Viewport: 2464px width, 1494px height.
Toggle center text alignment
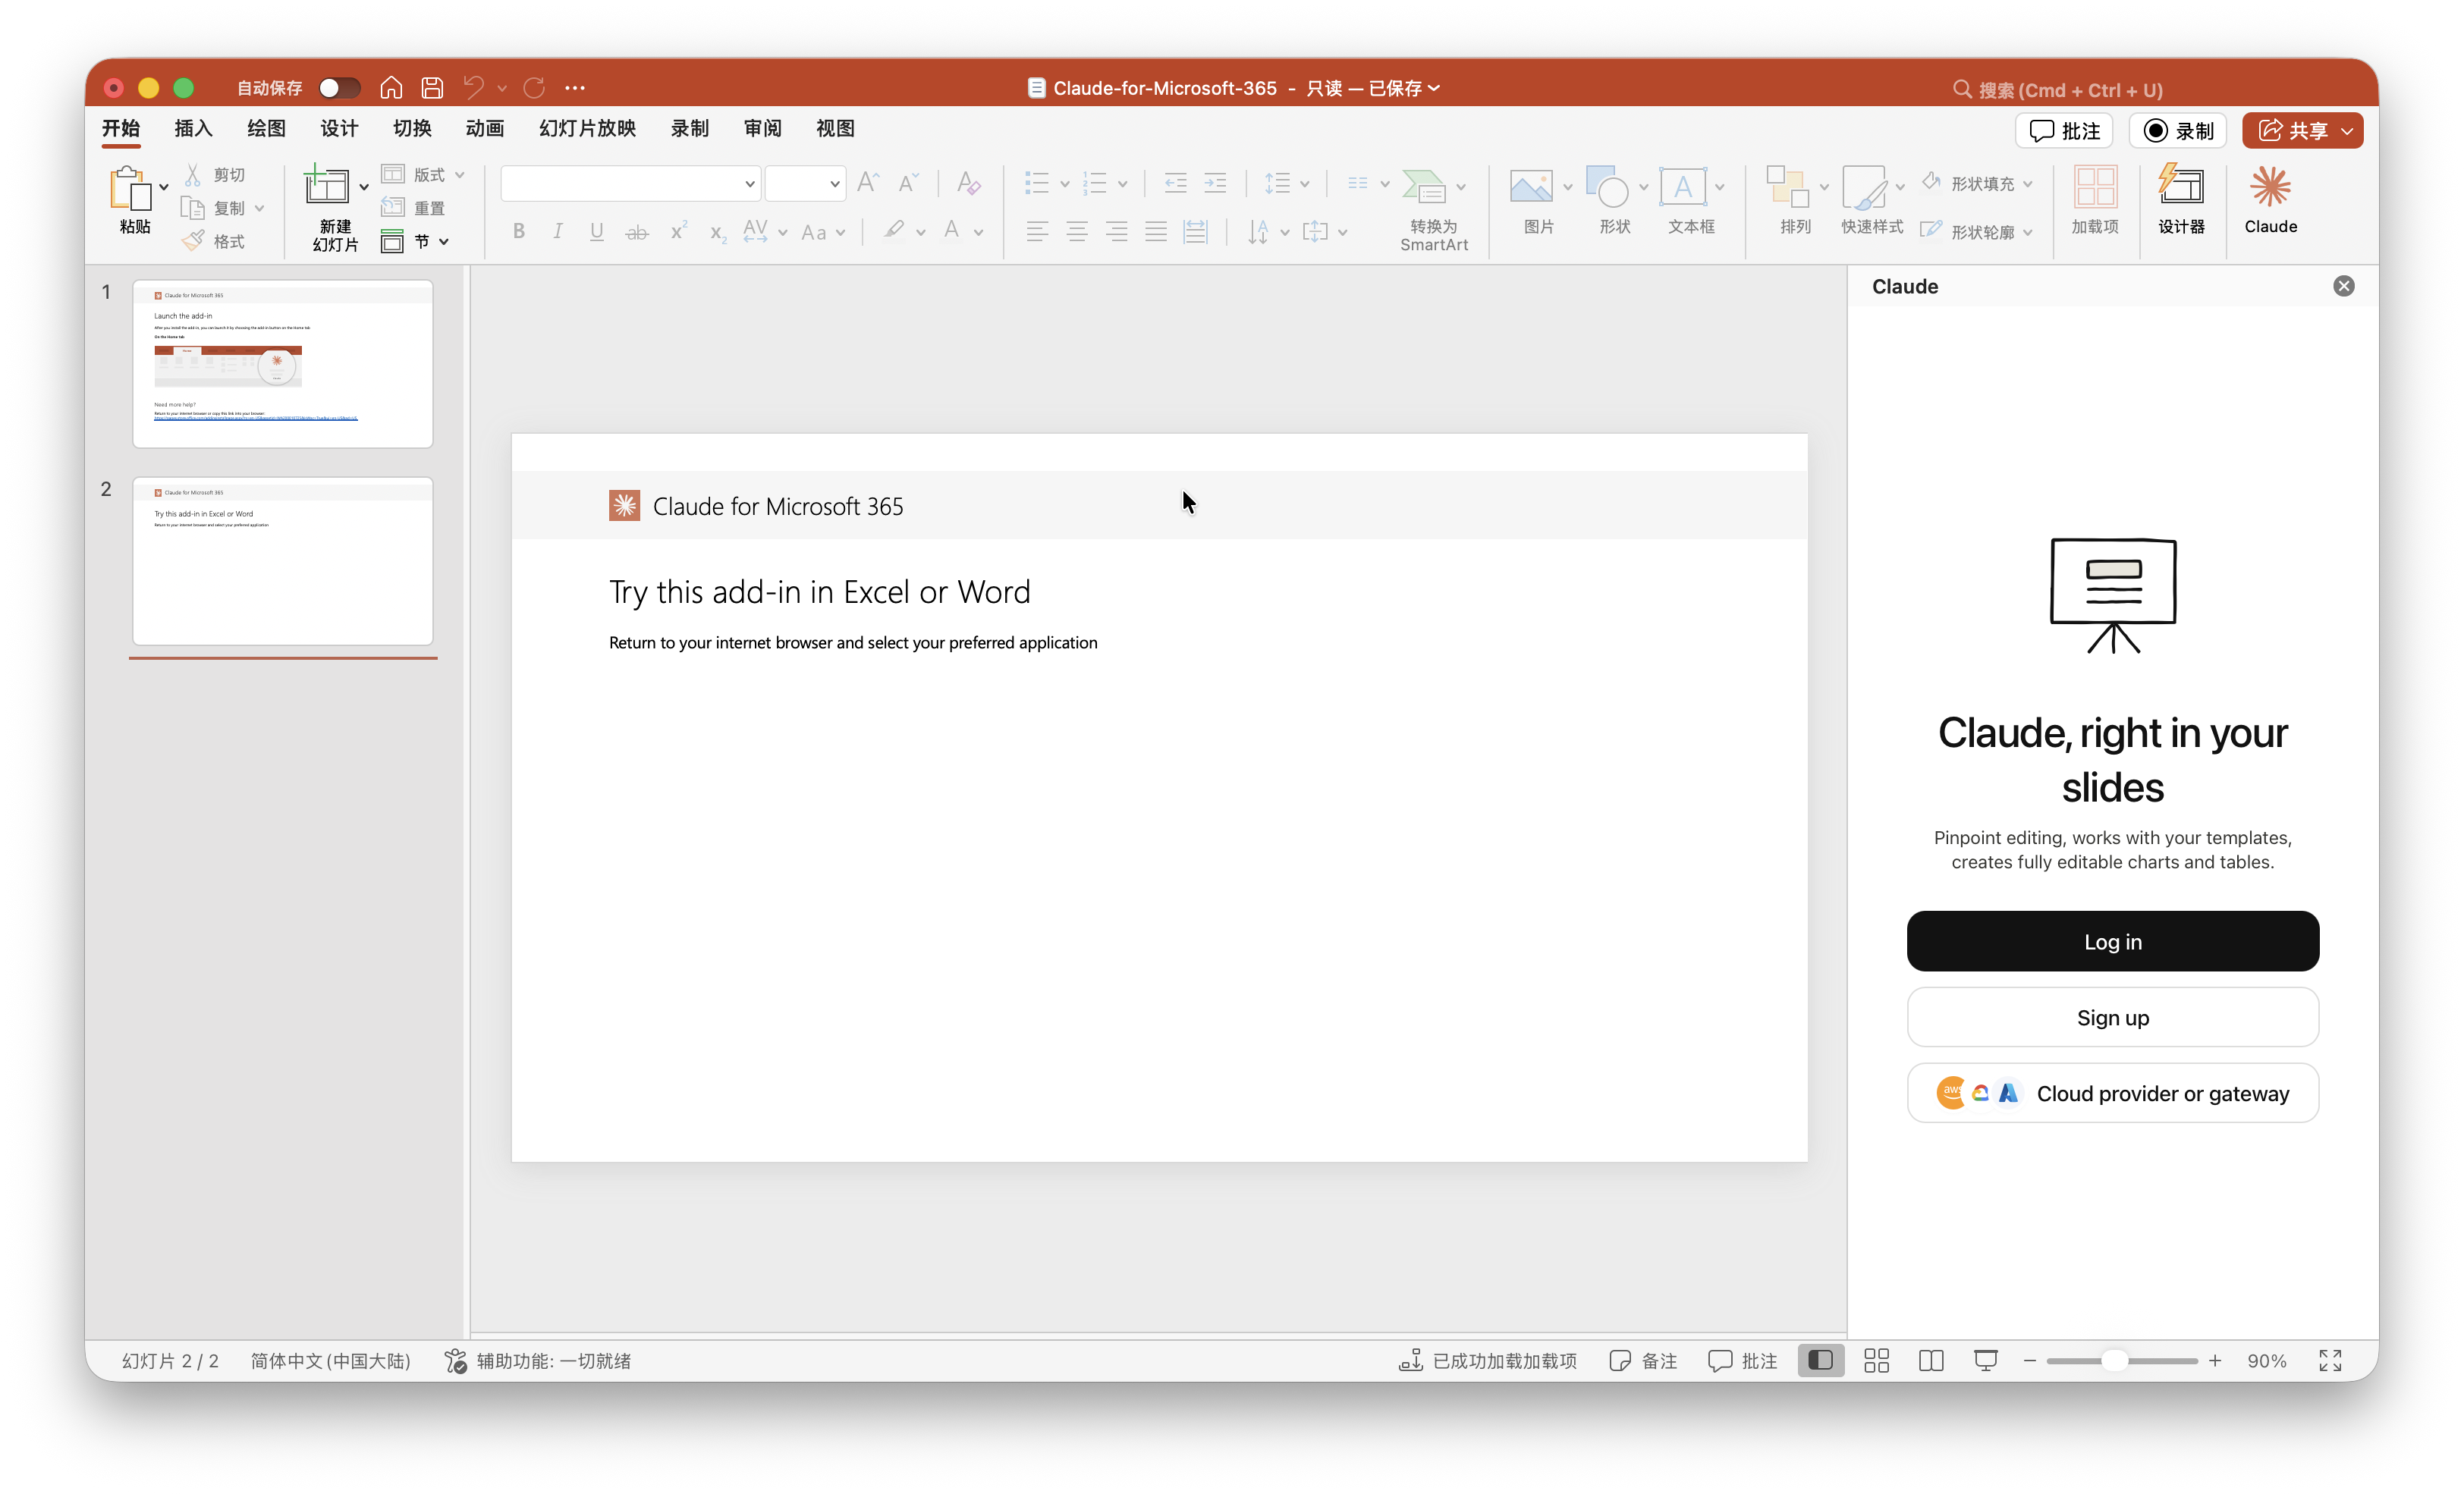pos(1076,232)
